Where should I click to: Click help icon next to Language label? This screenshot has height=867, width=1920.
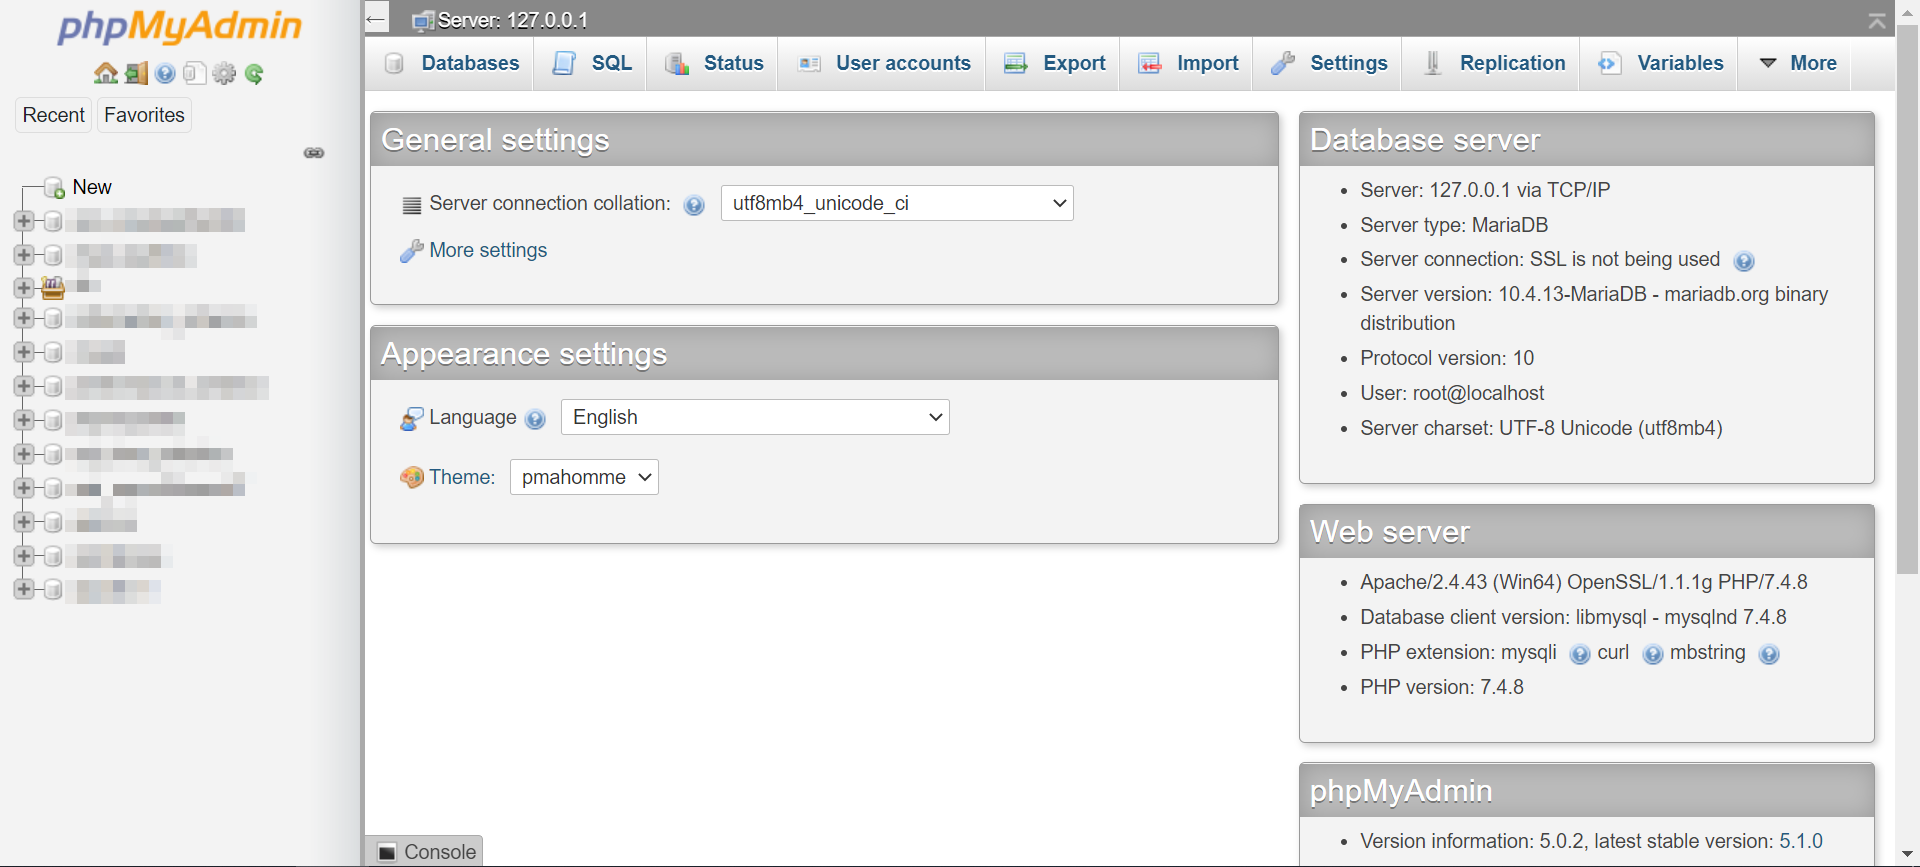[x=535, y=419]
